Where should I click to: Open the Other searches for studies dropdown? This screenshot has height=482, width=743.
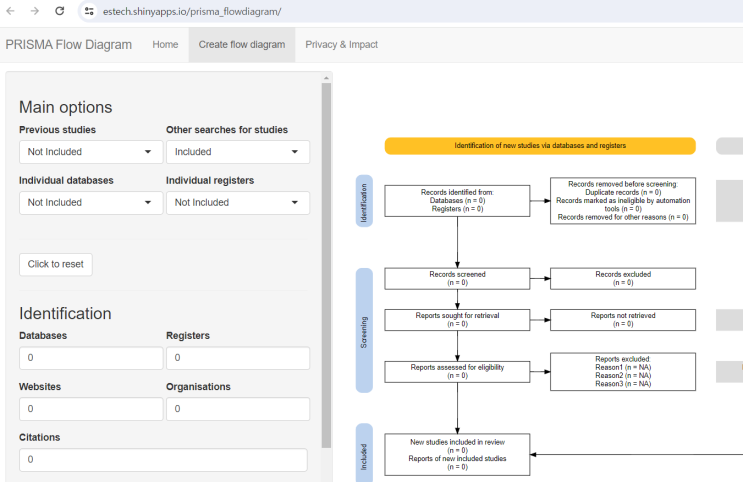tap(237, 152)
